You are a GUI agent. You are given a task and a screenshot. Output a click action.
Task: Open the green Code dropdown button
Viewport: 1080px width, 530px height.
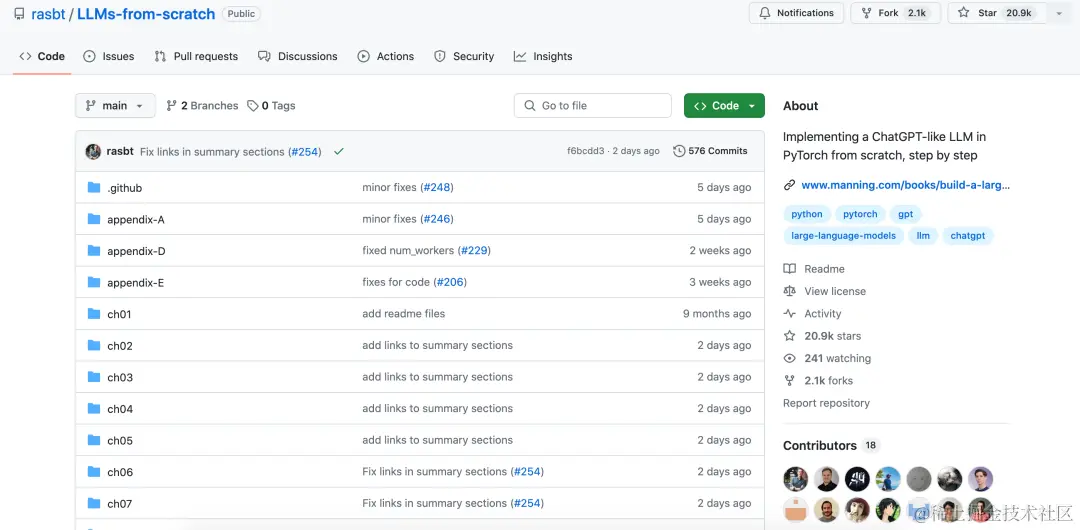pyautogui.click(x=724, y=105)
